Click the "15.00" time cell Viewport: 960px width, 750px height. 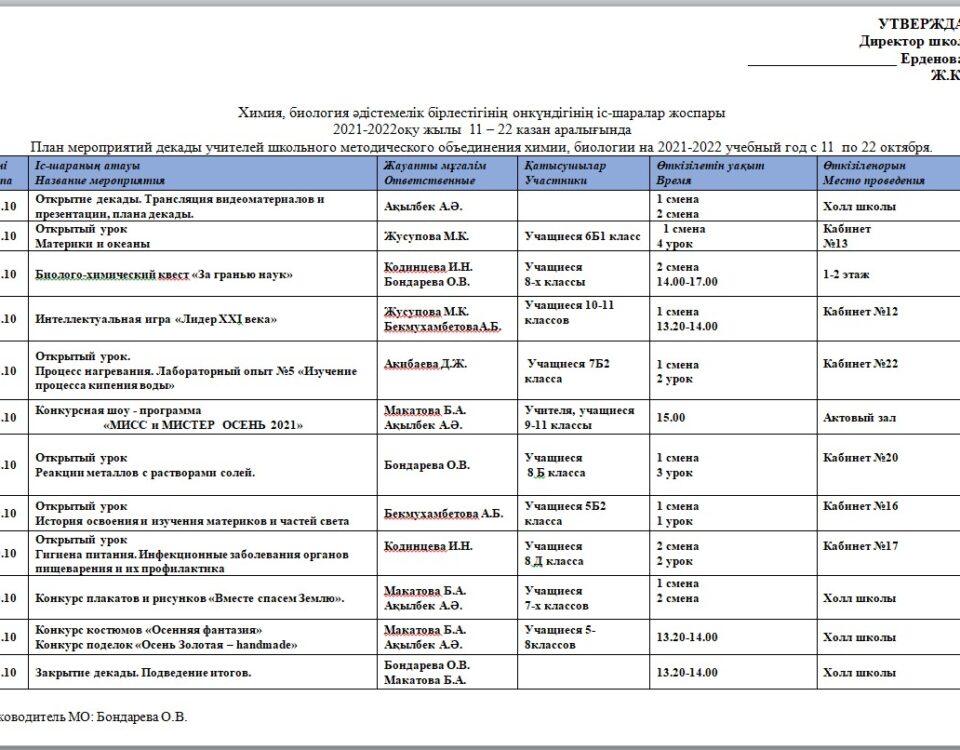[672, 417]
